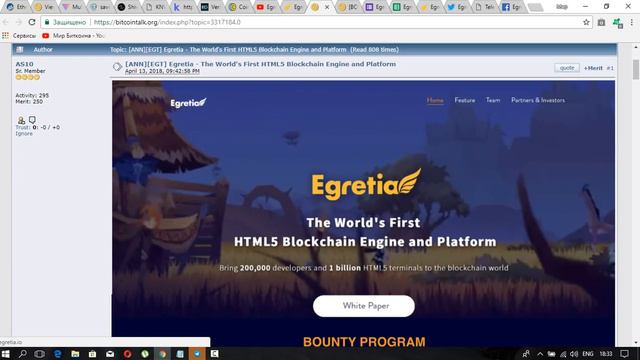Open the network icon in system tray
The image size is (640, 360).
(x=563, y=354)
